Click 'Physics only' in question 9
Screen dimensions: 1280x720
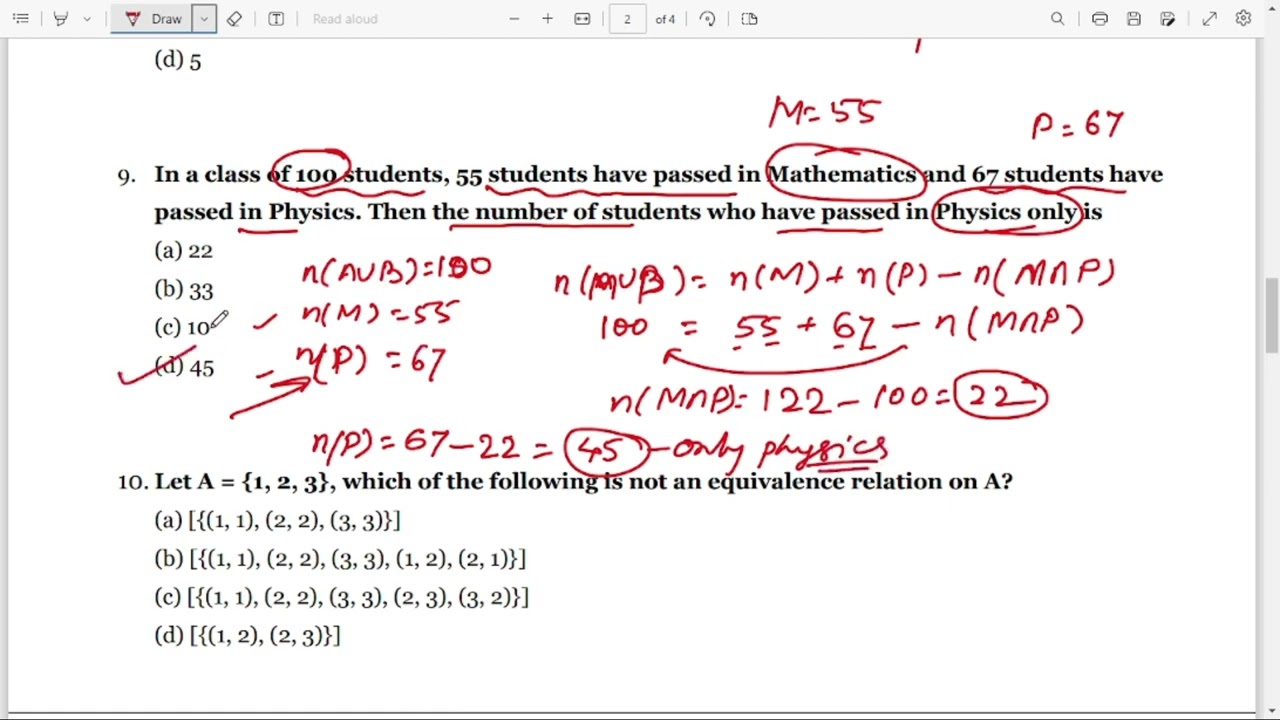1006,212
